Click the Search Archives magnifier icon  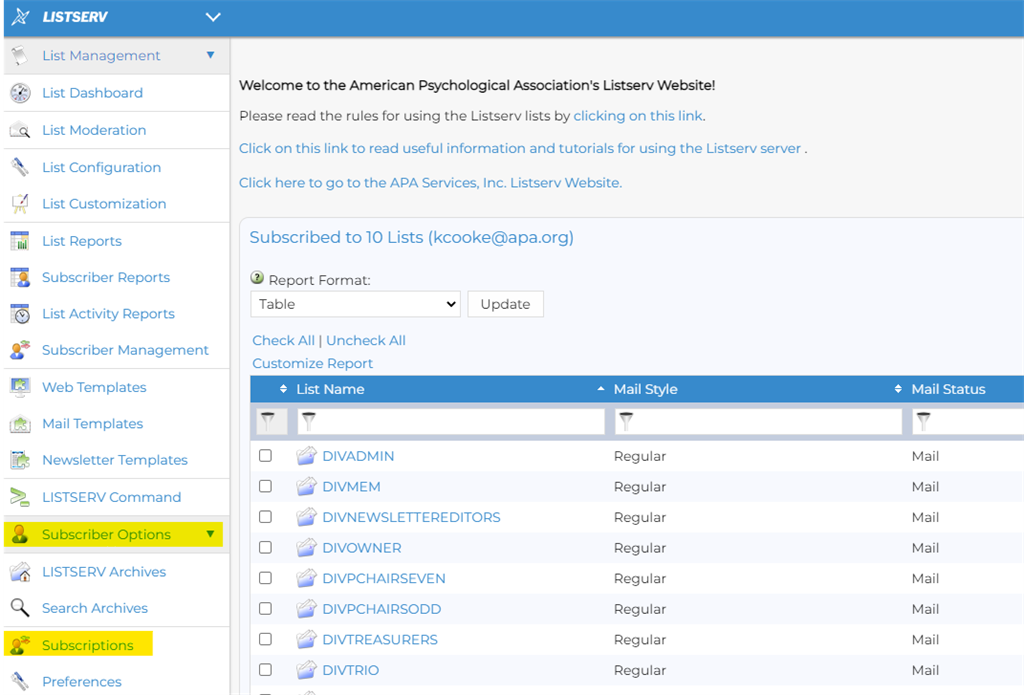(x=20, y=608)
